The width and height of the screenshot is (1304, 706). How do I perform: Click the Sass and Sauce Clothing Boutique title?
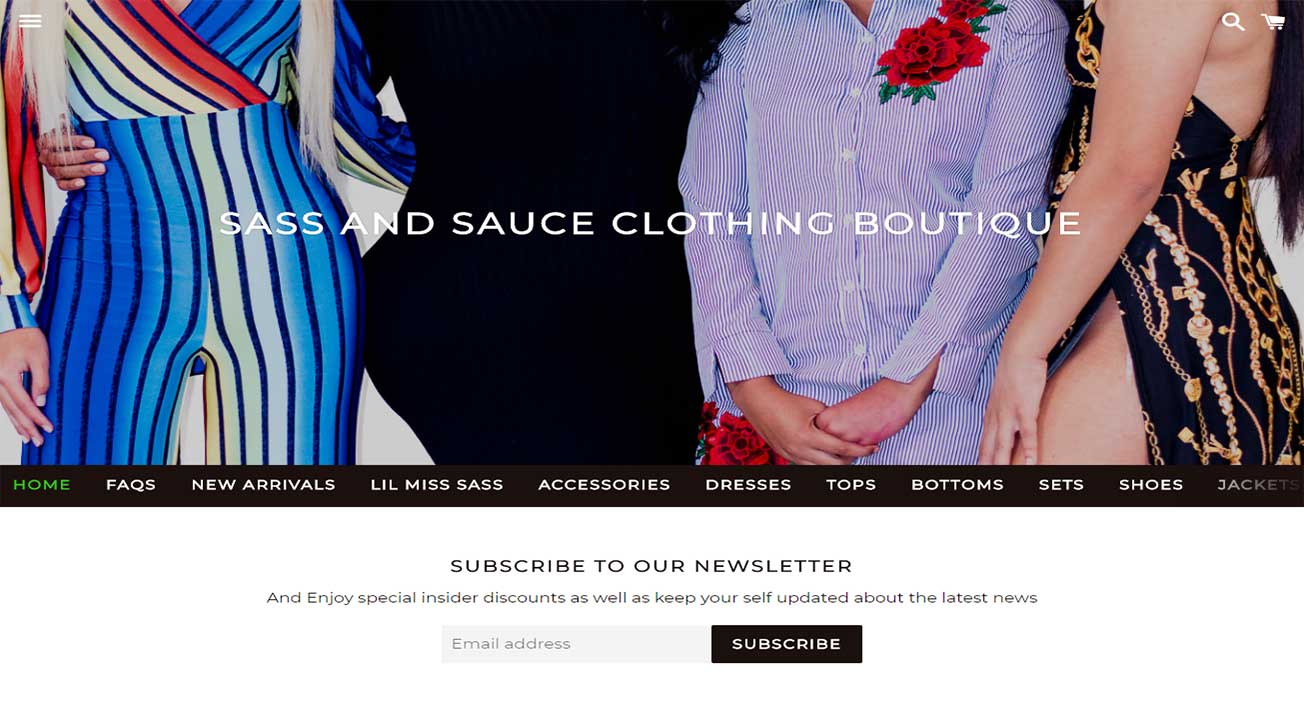point(650,223)
